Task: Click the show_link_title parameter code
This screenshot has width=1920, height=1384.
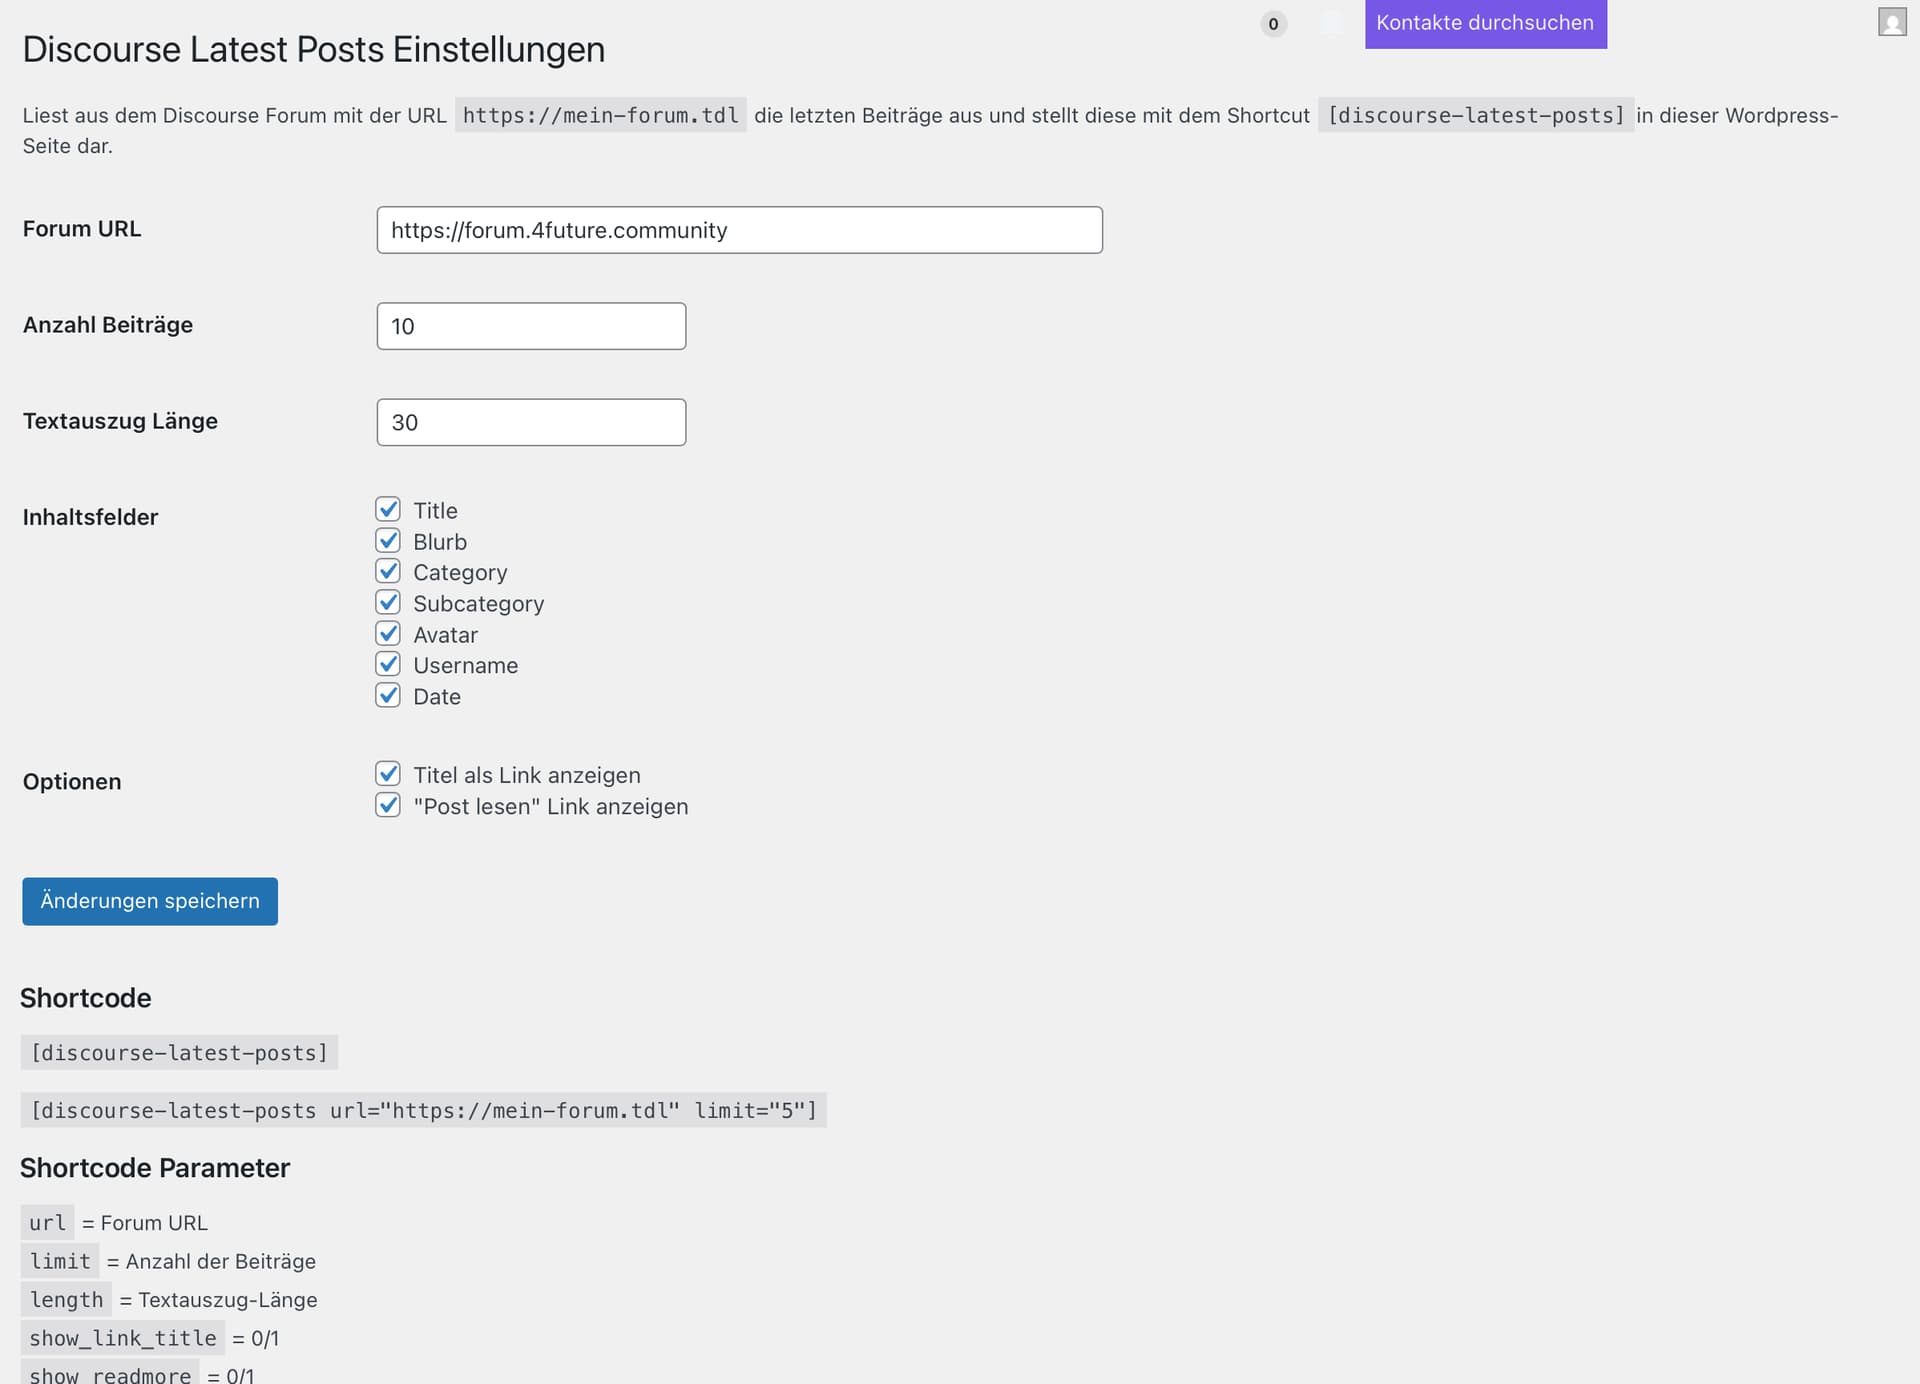Action: (122, 1338)
